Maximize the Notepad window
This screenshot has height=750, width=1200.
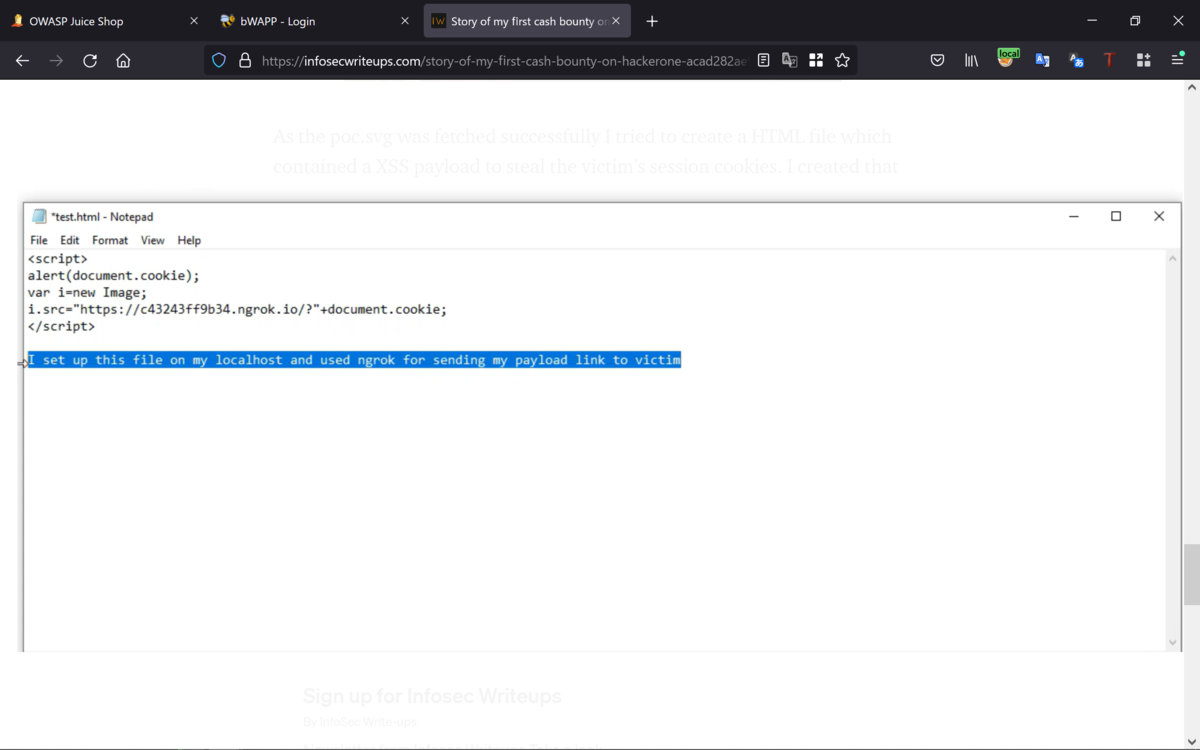pos(1116,216)
